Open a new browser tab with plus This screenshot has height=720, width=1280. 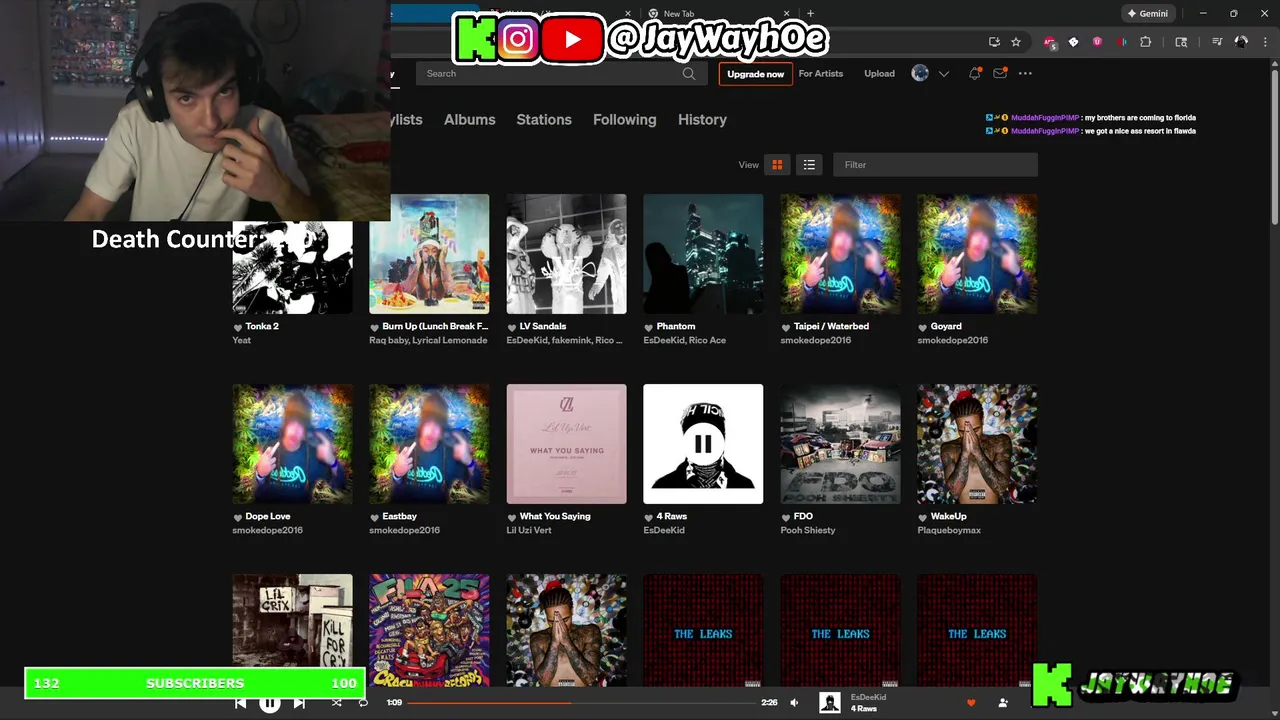pyautogui.click(x=810, y=14)
